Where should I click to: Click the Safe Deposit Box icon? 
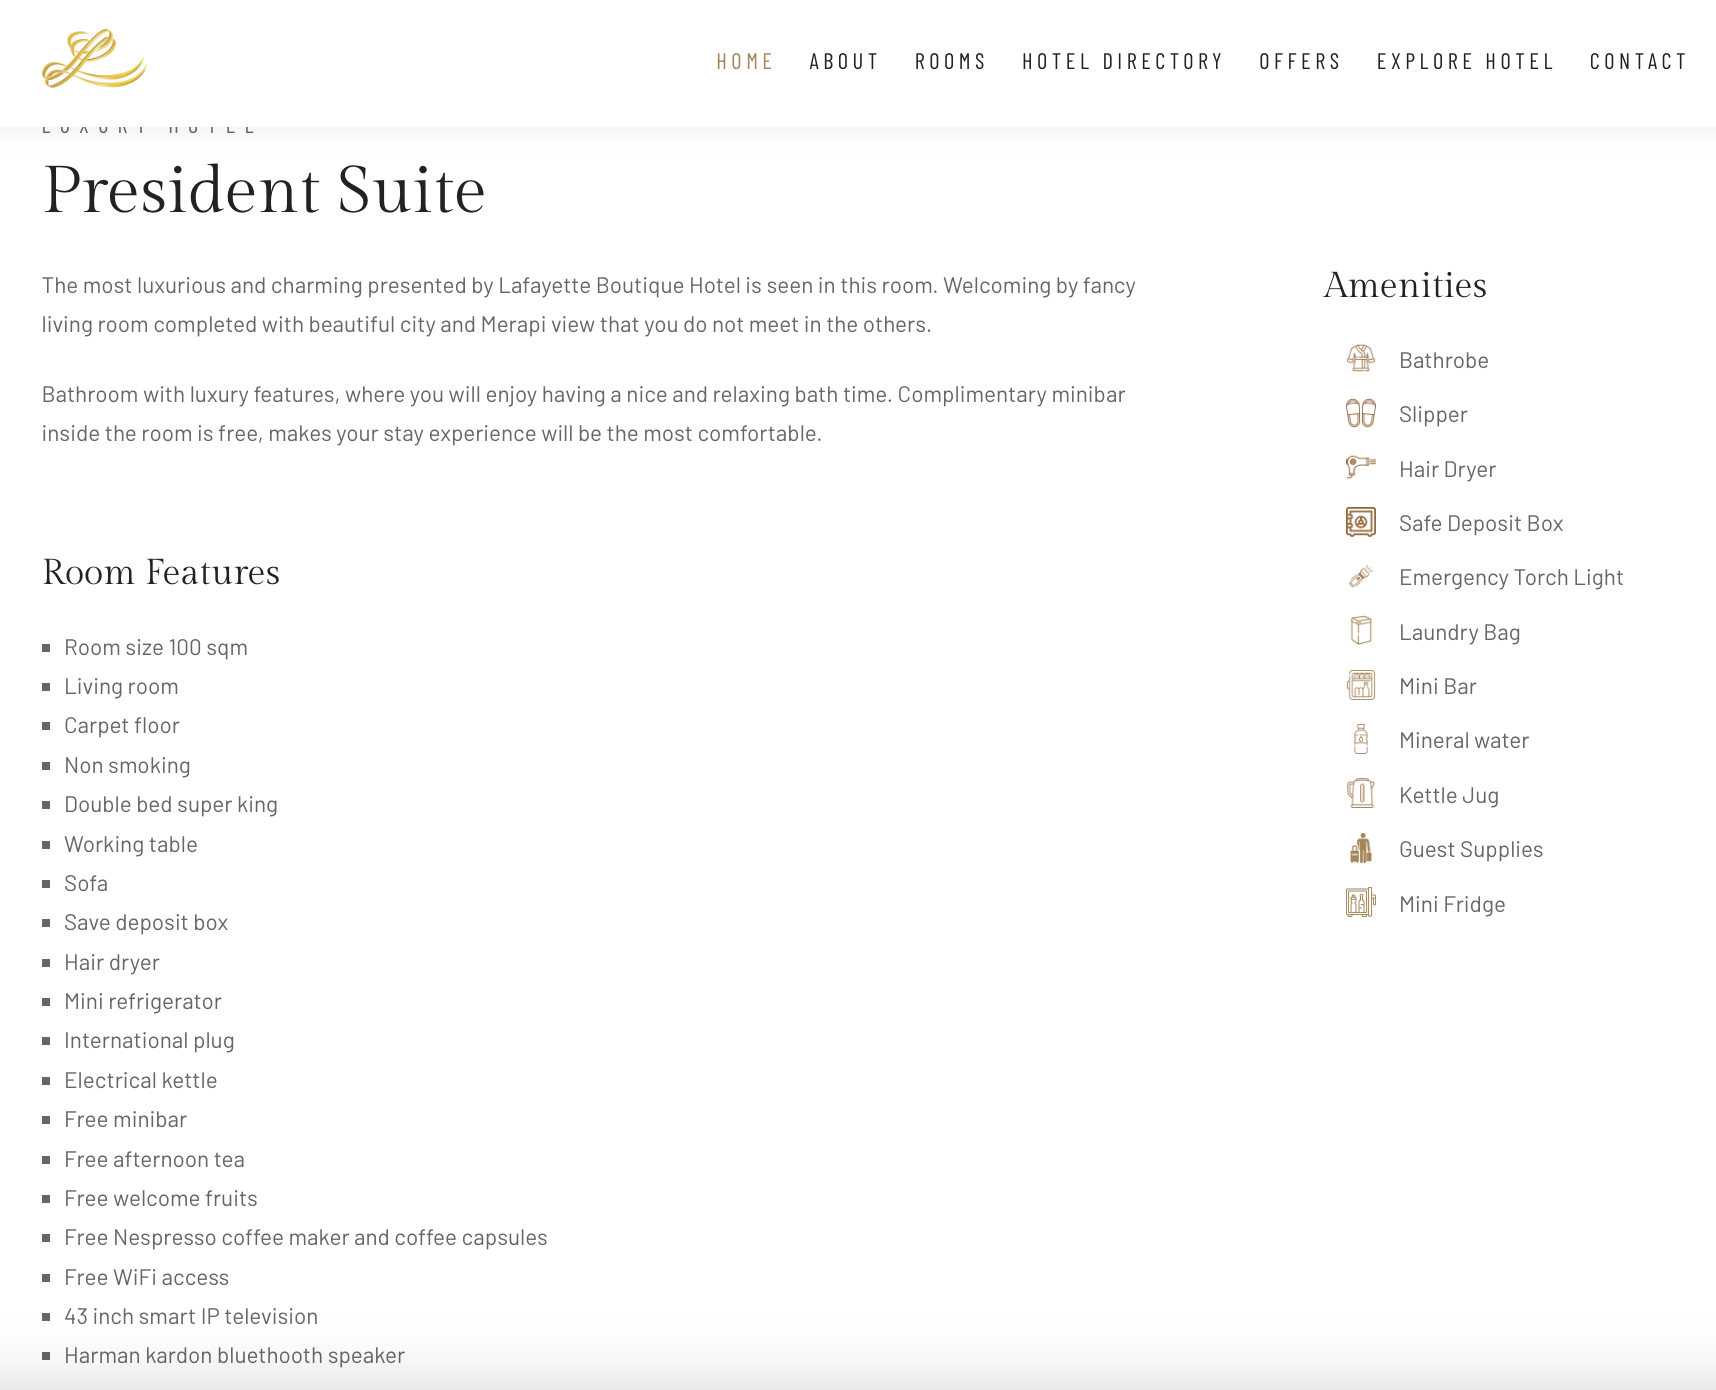[x=1360, y=522]
